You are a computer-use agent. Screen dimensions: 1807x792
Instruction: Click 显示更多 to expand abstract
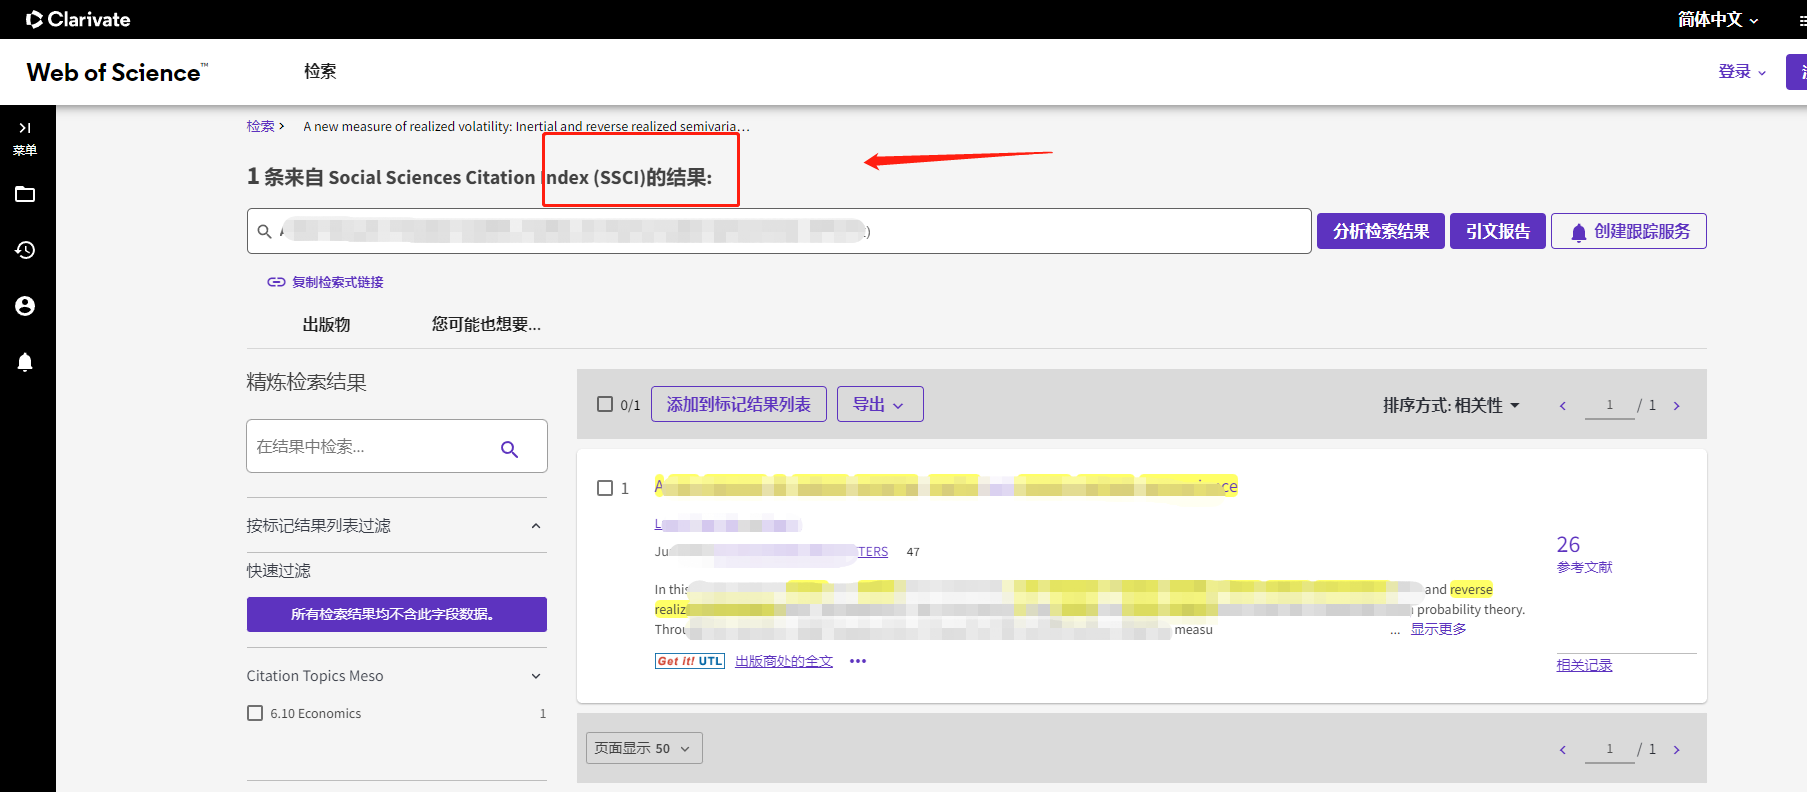[x=1438, y=629]
